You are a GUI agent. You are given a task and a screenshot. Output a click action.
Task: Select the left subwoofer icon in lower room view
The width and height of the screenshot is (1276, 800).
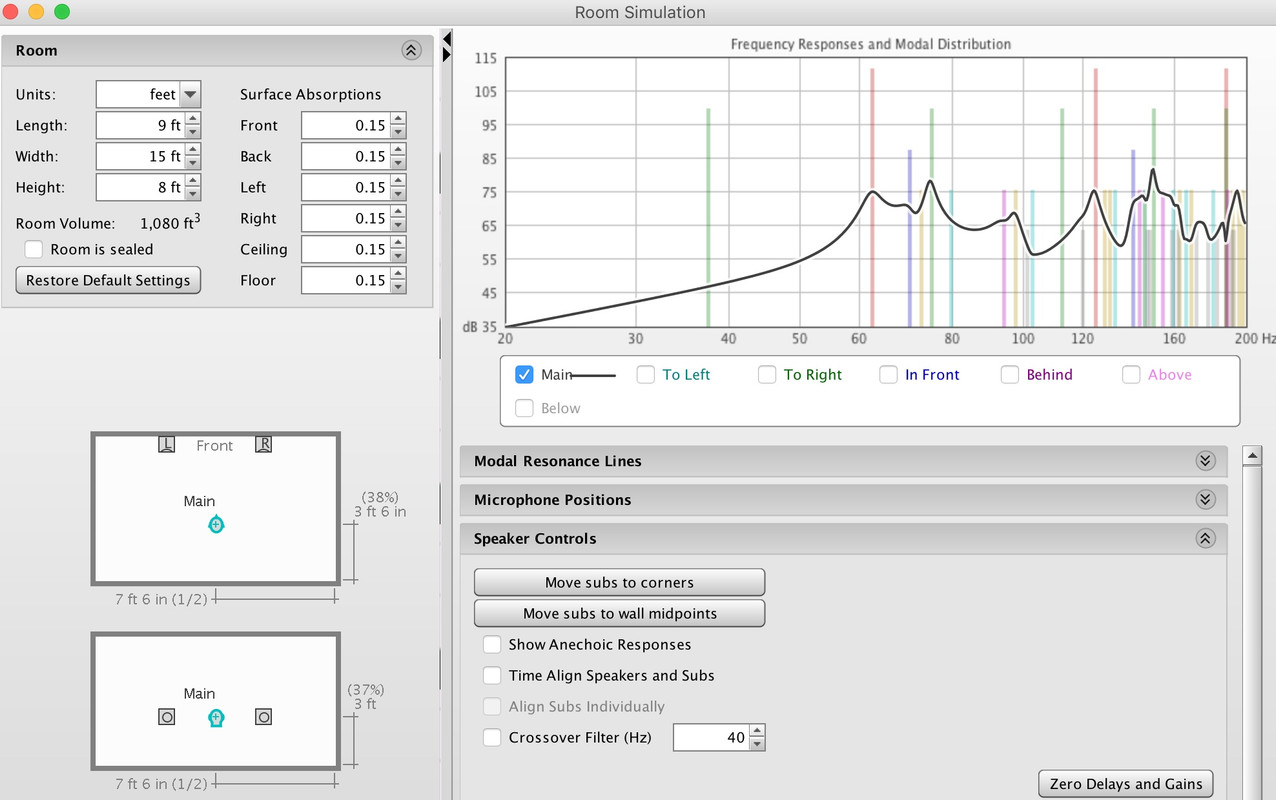click(167, 717)
